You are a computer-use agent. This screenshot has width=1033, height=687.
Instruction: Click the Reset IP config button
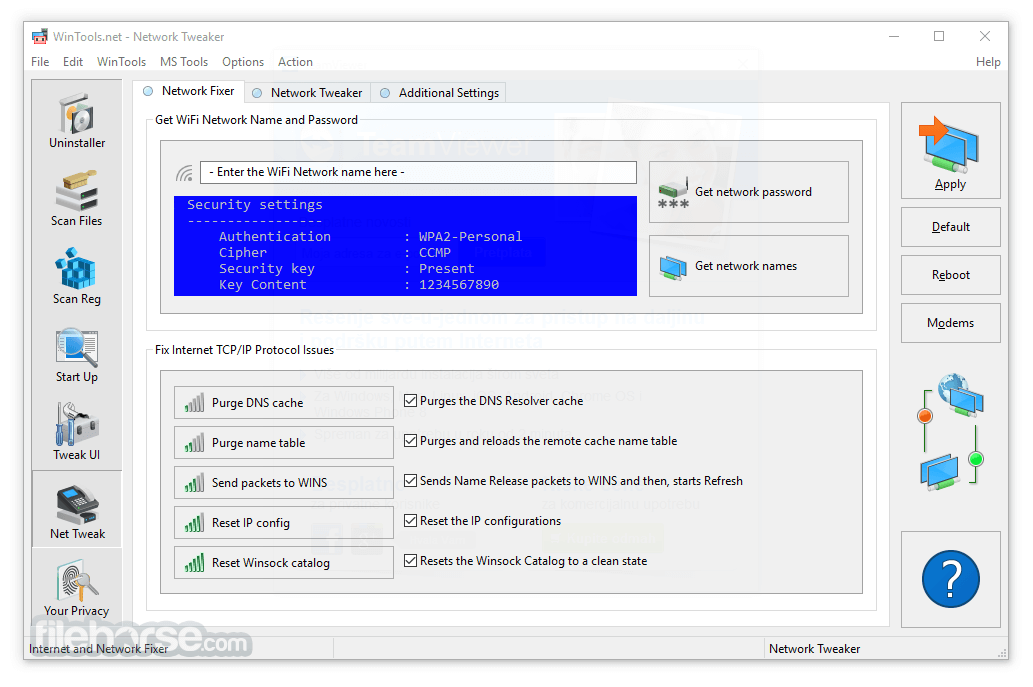[x=284, y=523]
